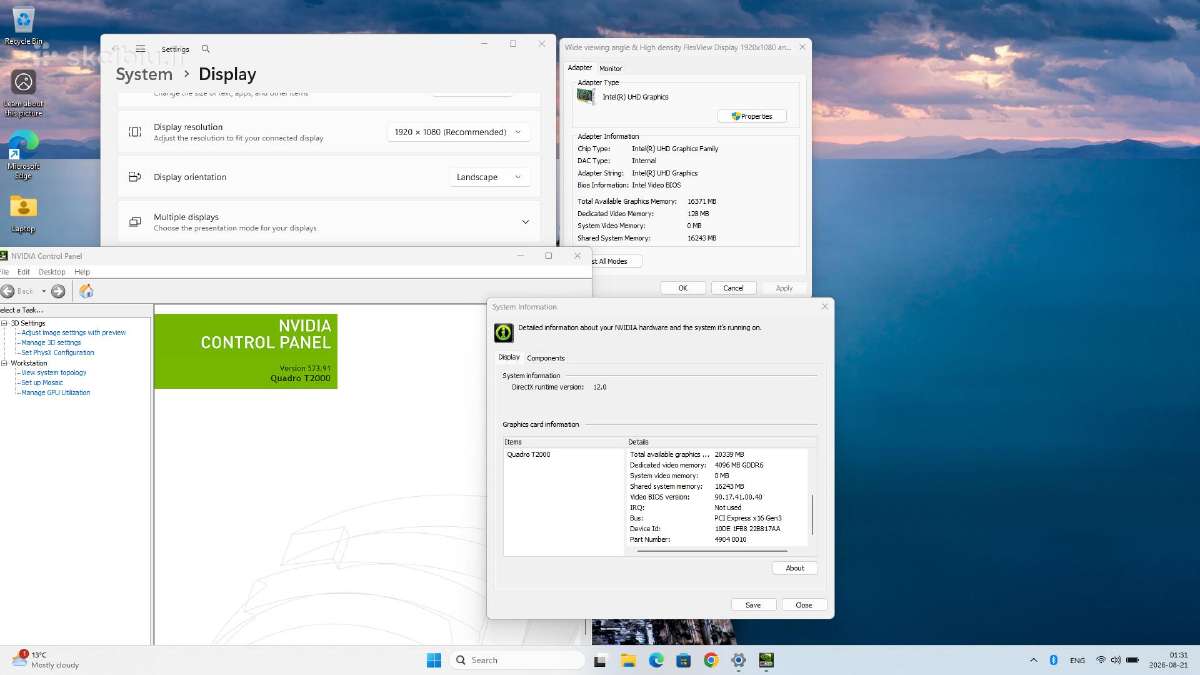
Task: Go to NVIDIA Control Panel home icon
Action: 86,291
